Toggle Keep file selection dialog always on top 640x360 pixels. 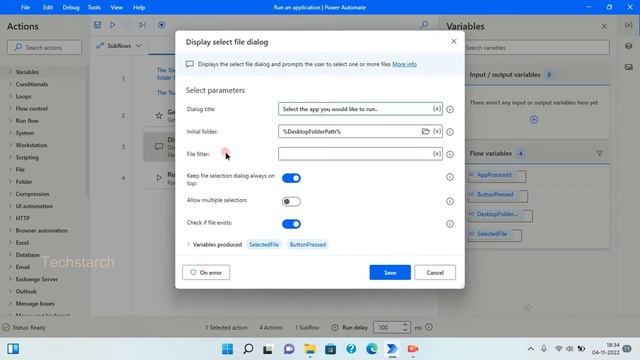tap(291, 178)
